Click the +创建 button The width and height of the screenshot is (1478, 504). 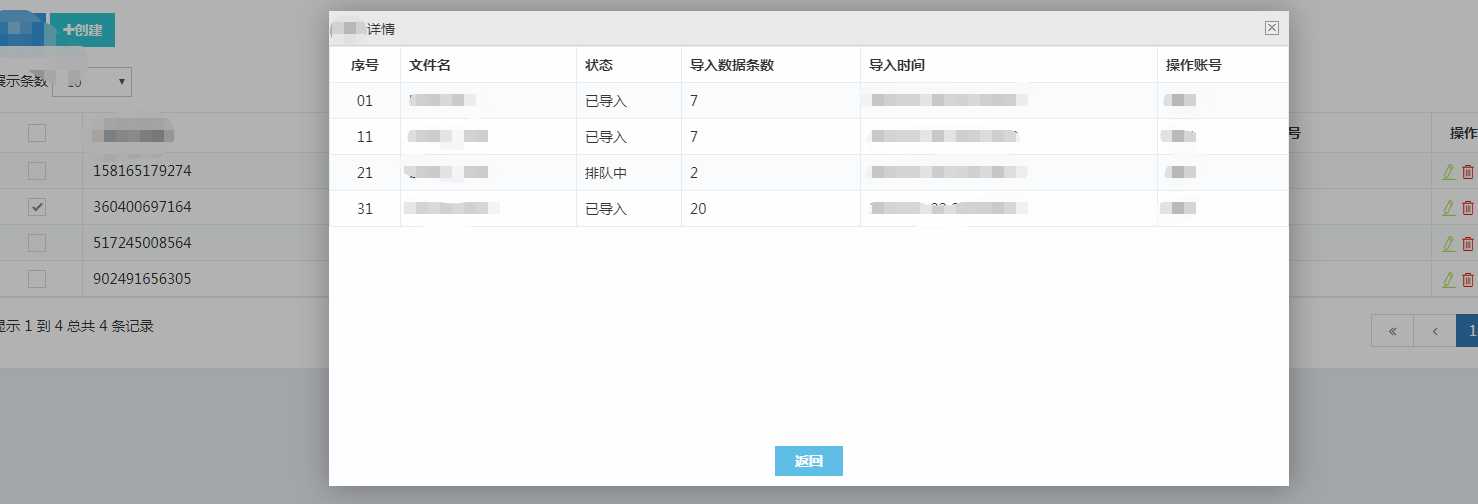pyautogui.click(x=83, y=30)
